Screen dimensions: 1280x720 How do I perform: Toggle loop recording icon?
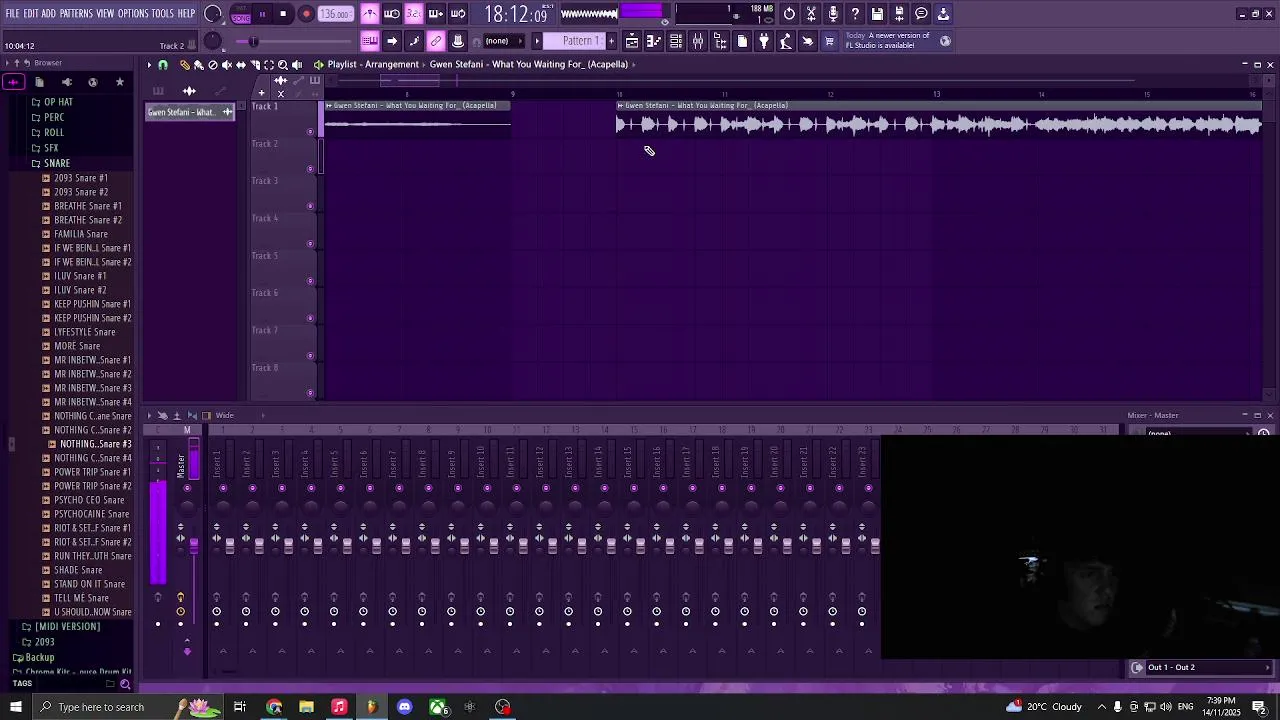click(458, 14)
